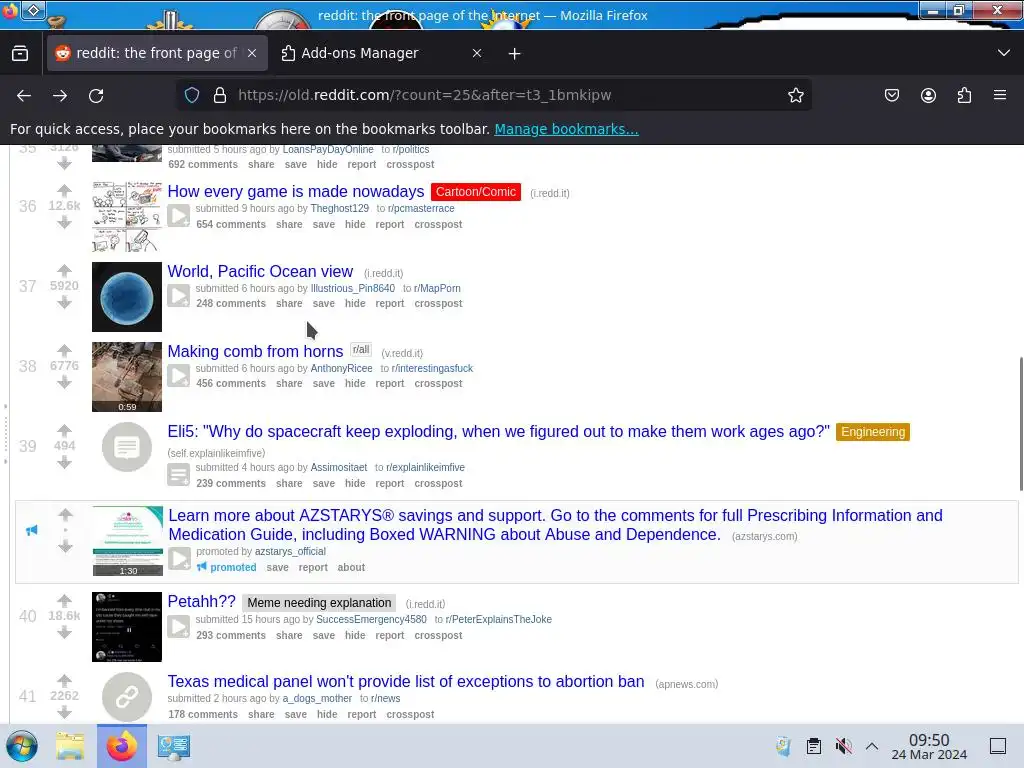Expand video of AZSTARYS promoted post
The width and height of the screenshot is (1024, 768).
[x=180, y=558]
